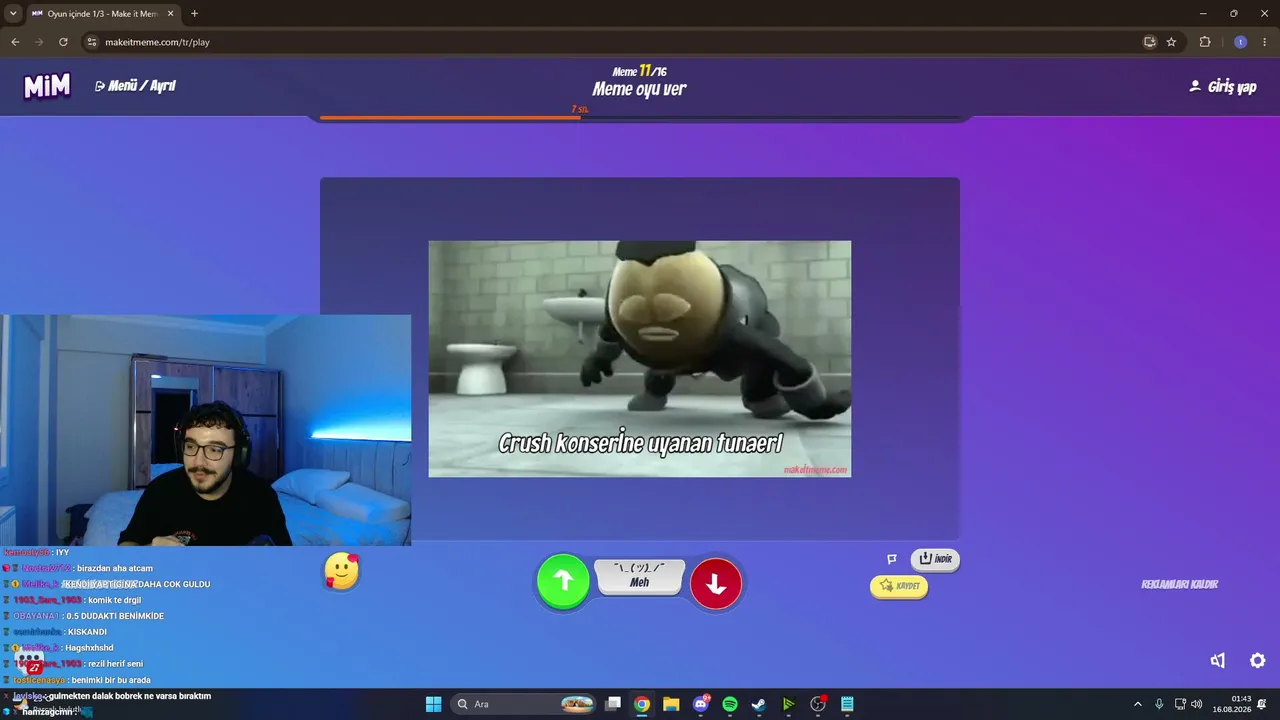Vote Meh on the current meme
The width and height of the screenshot is (1280, 720).
point(640,575)
